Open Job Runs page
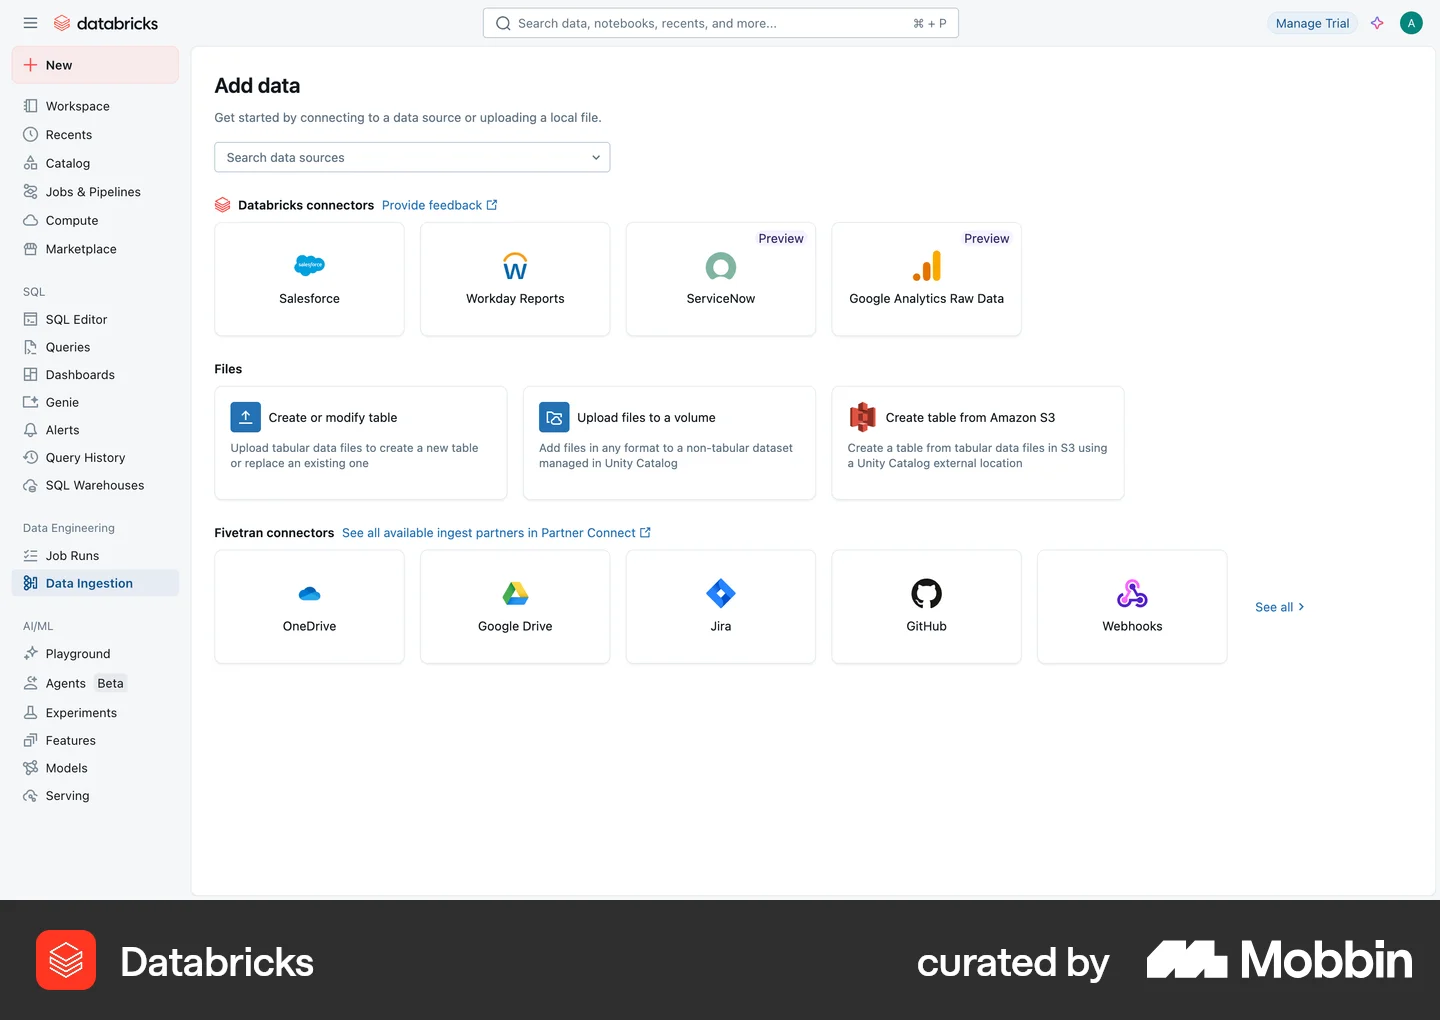 tap(95, 556)
